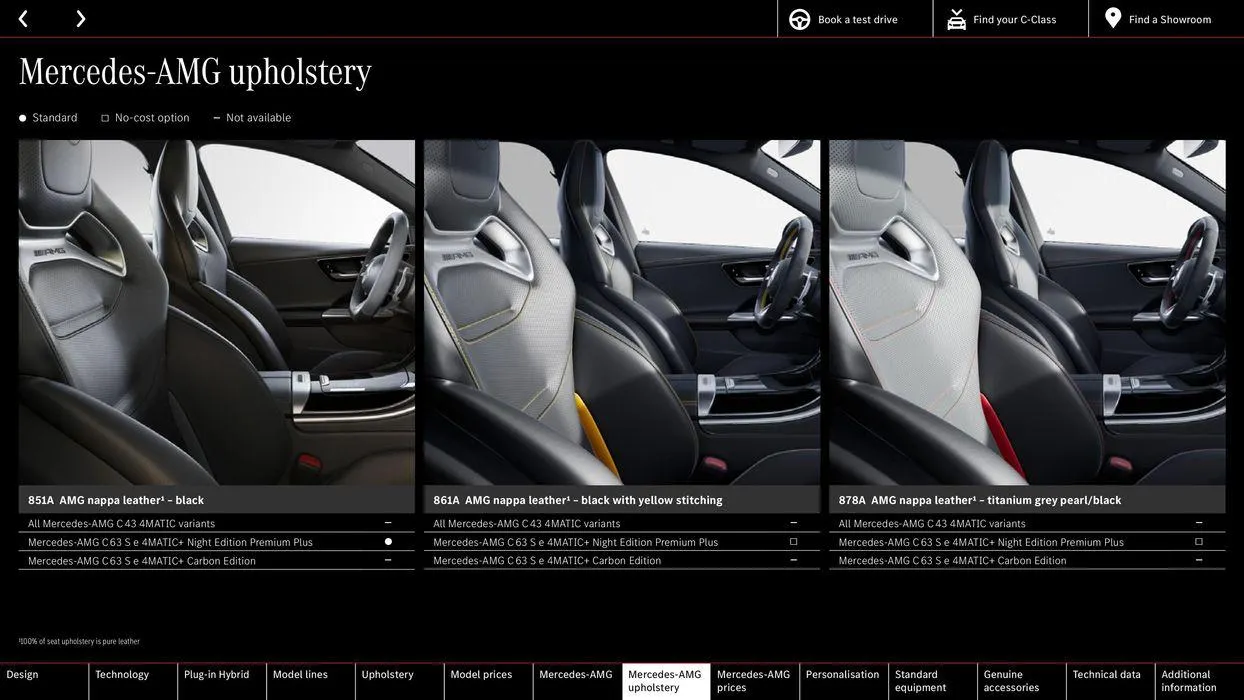
Task: Click the Book a test drive link
Action: pyautogui.click(x=857, y=19)
